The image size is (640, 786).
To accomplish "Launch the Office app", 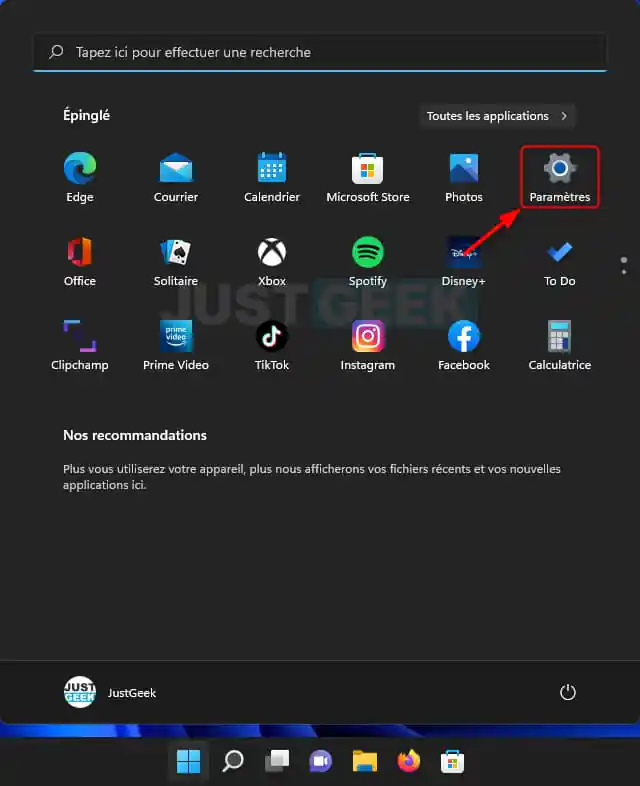I will (80, 261).
